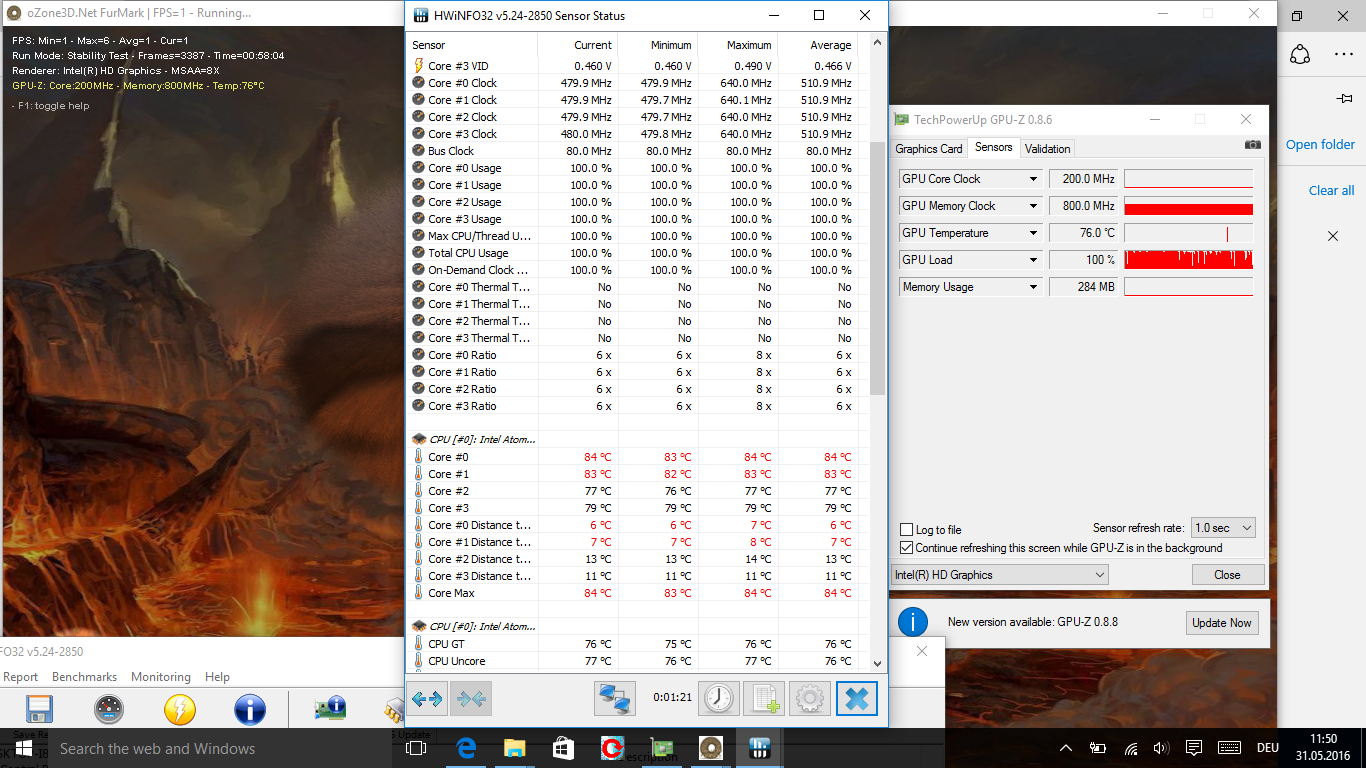Open the GPU Temperature sensor dropdown

point(1034,233)
